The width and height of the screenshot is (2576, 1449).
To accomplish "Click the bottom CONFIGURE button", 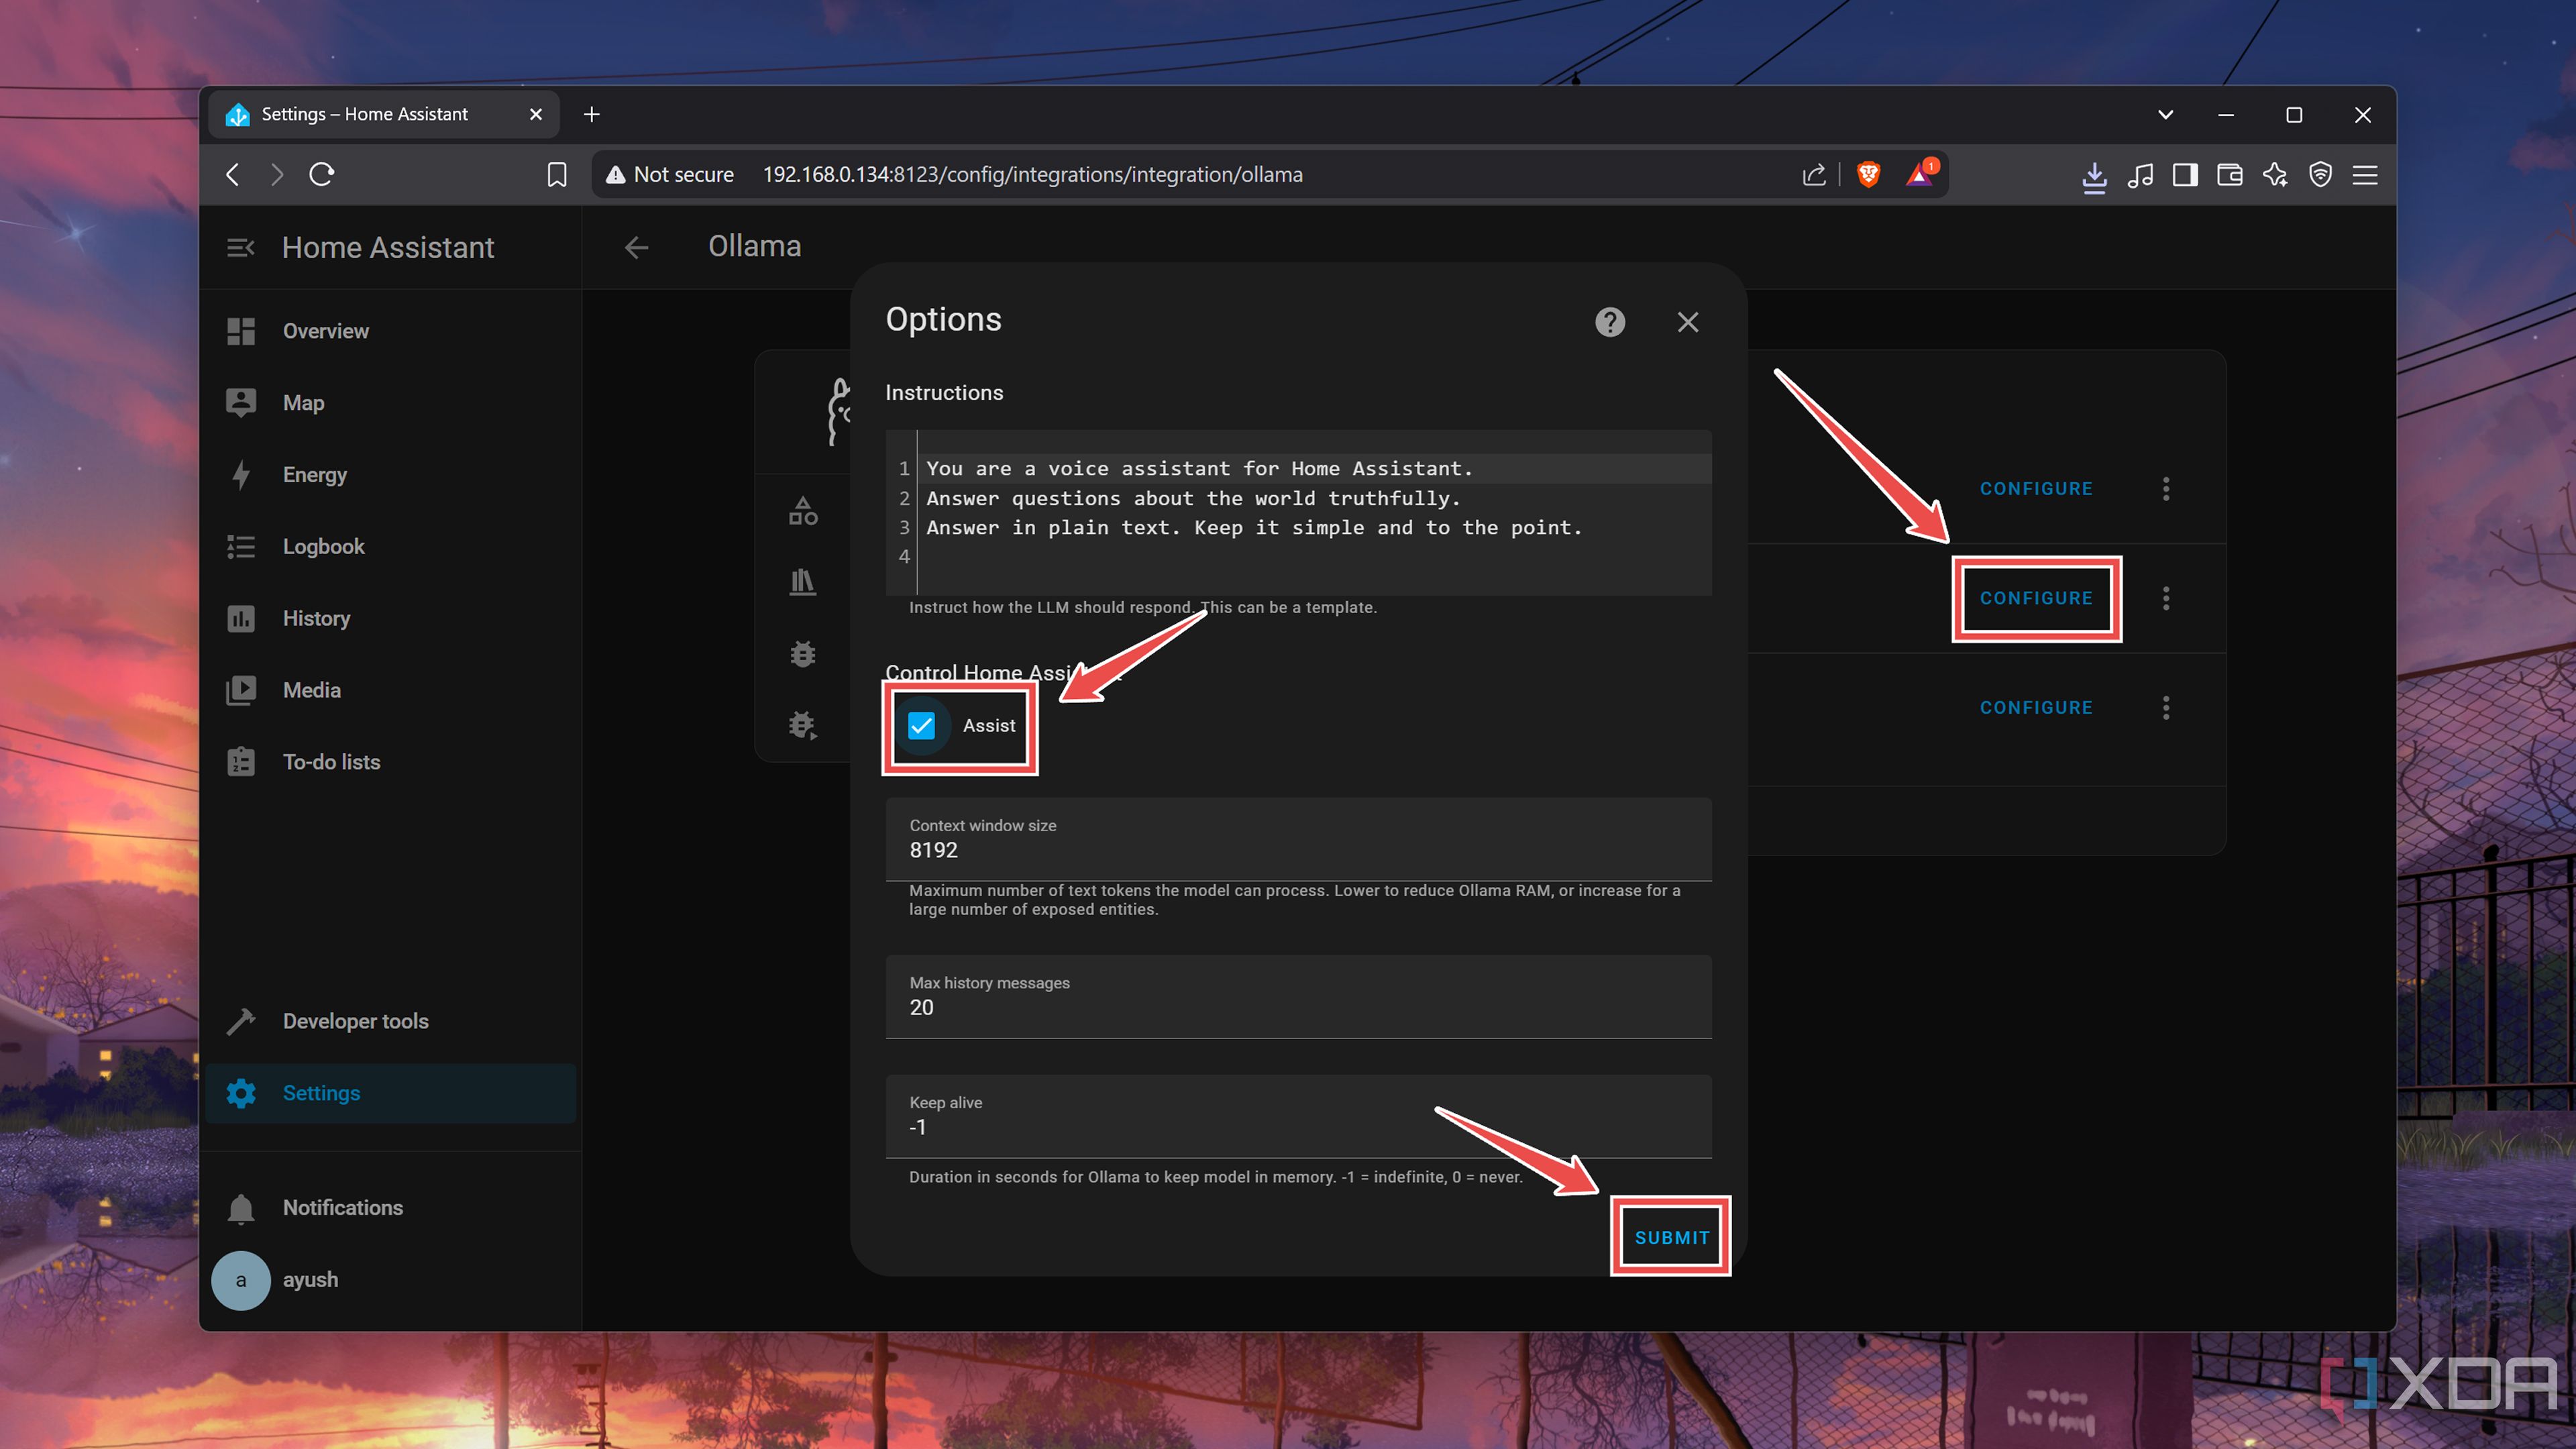I will click(2036, 708).
